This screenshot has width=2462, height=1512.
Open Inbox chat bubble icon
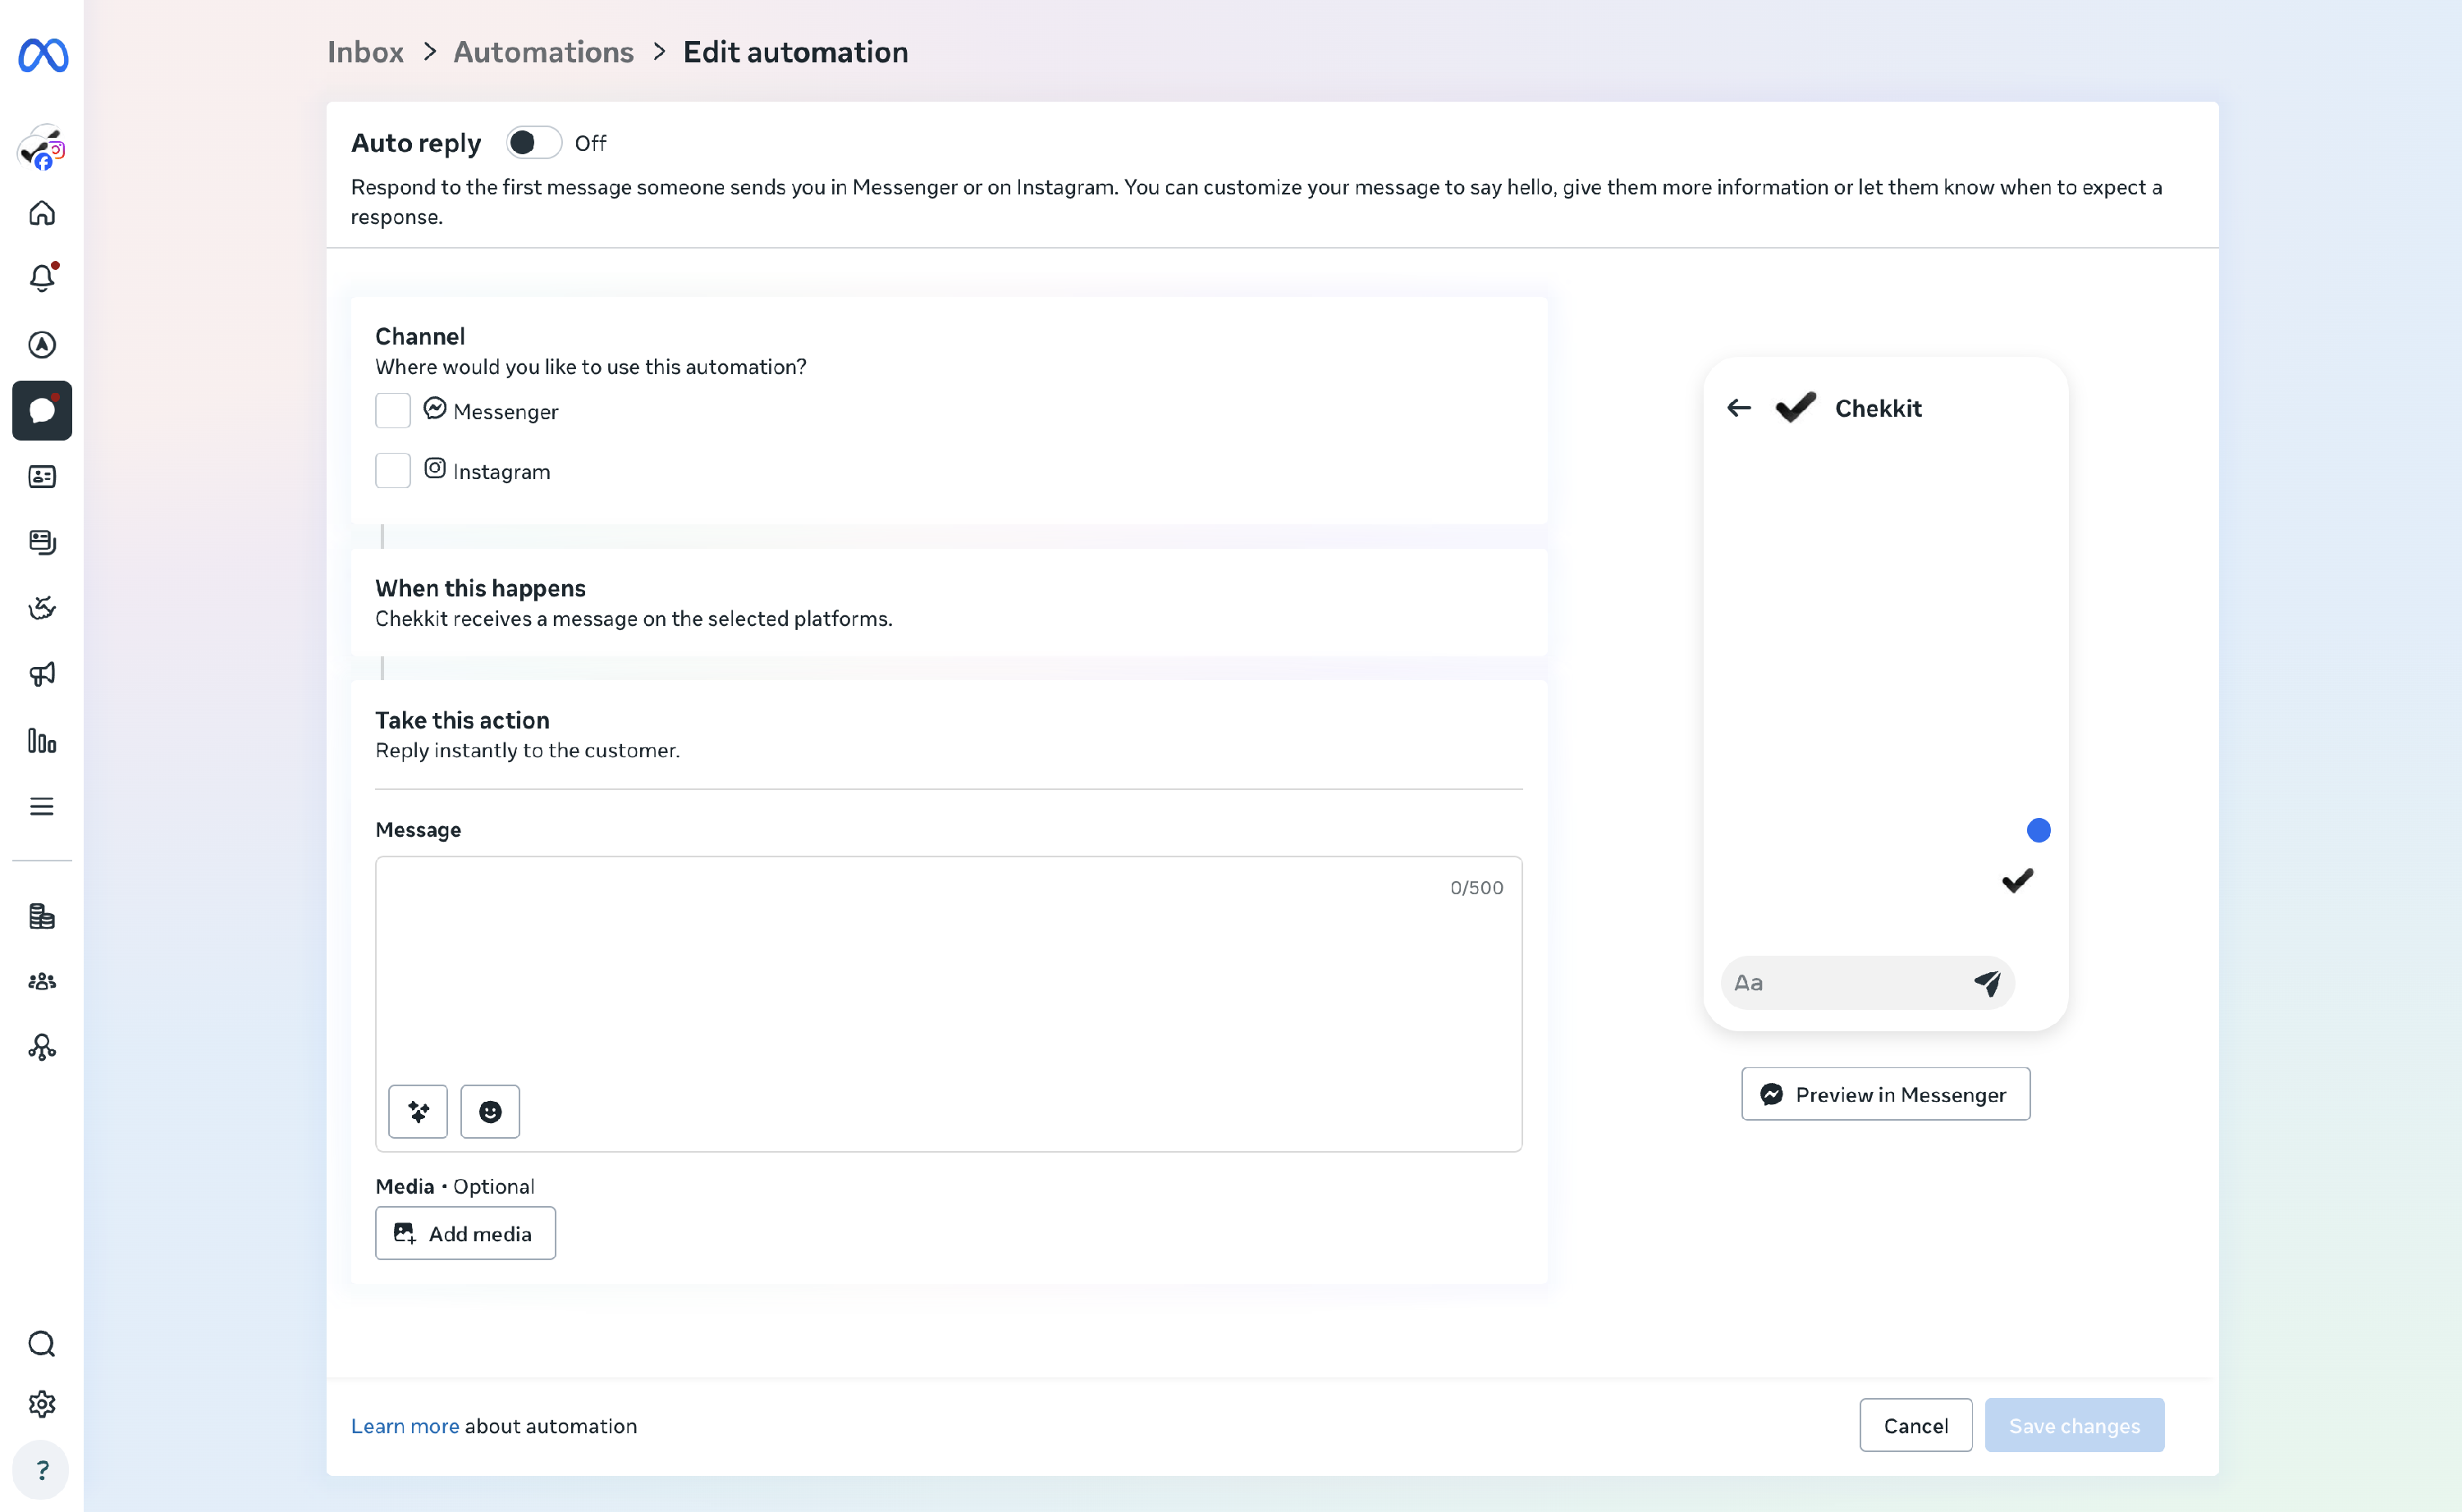(x=41, y=410)
